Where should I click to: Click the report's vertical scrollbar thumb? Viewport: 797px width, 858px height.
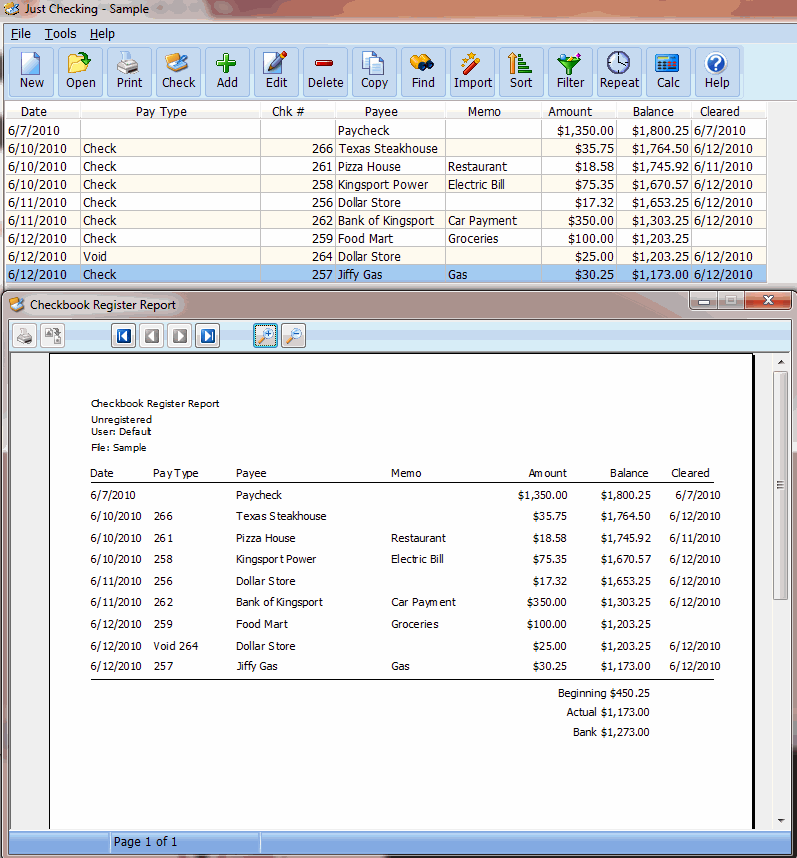[x=781, y=485]
